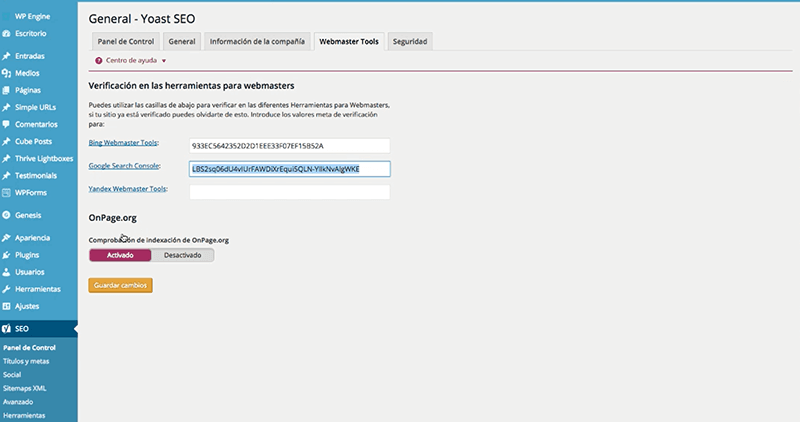Click the Páginas pages icon
Viewport: 800px width, 422px height.
(6, 90)
